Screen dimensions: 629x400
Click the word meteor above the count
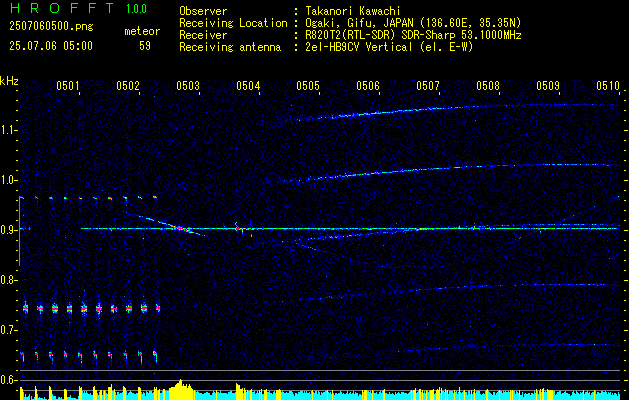coord(142,31)
